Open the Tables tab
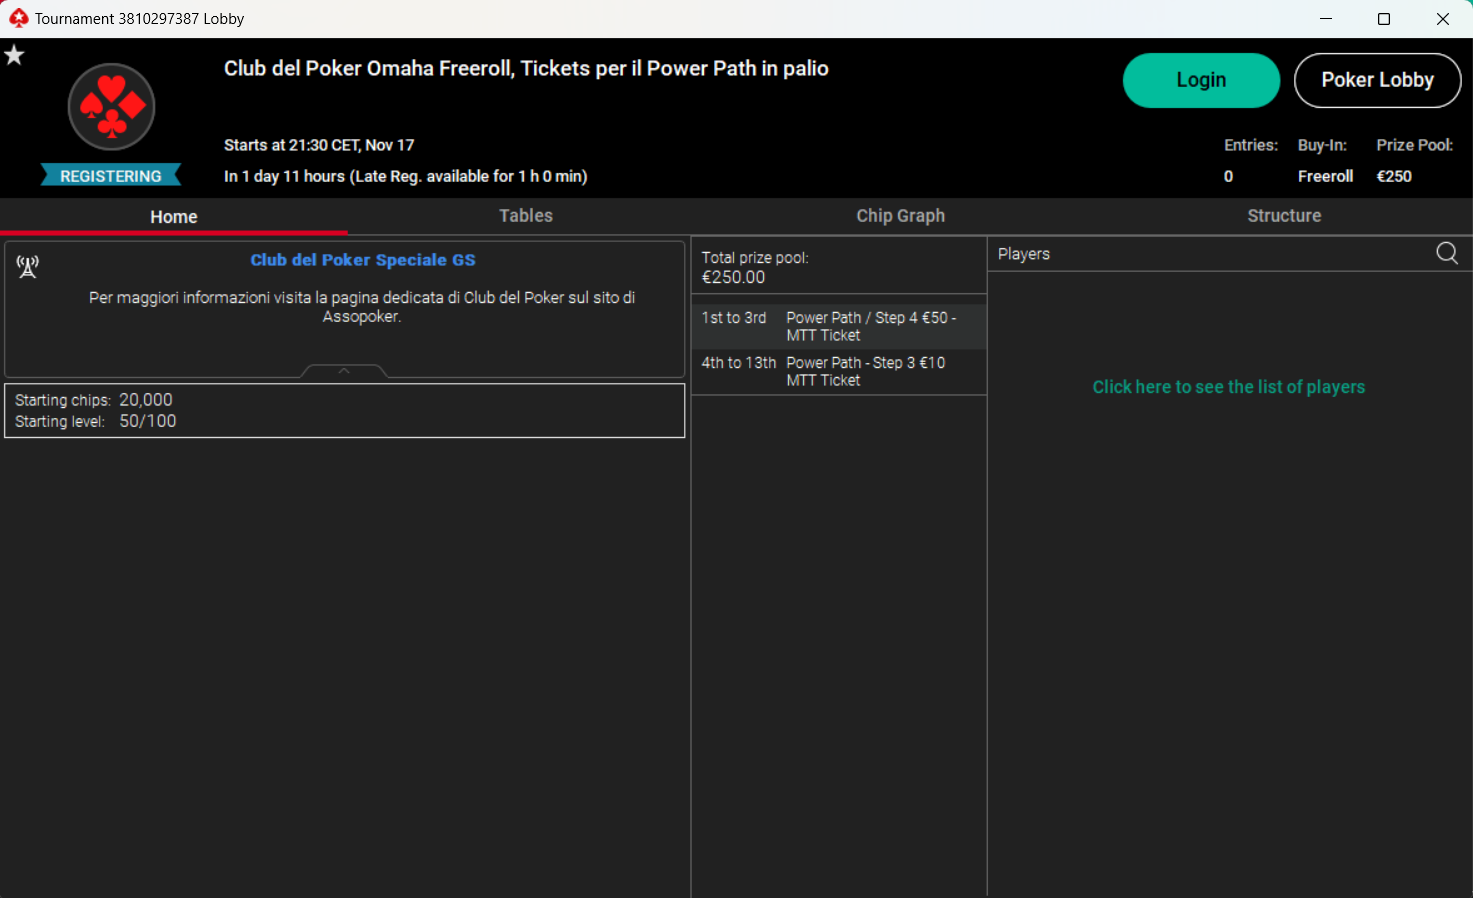Viewport: 1473px width, 898px height. tap(526, 216)
